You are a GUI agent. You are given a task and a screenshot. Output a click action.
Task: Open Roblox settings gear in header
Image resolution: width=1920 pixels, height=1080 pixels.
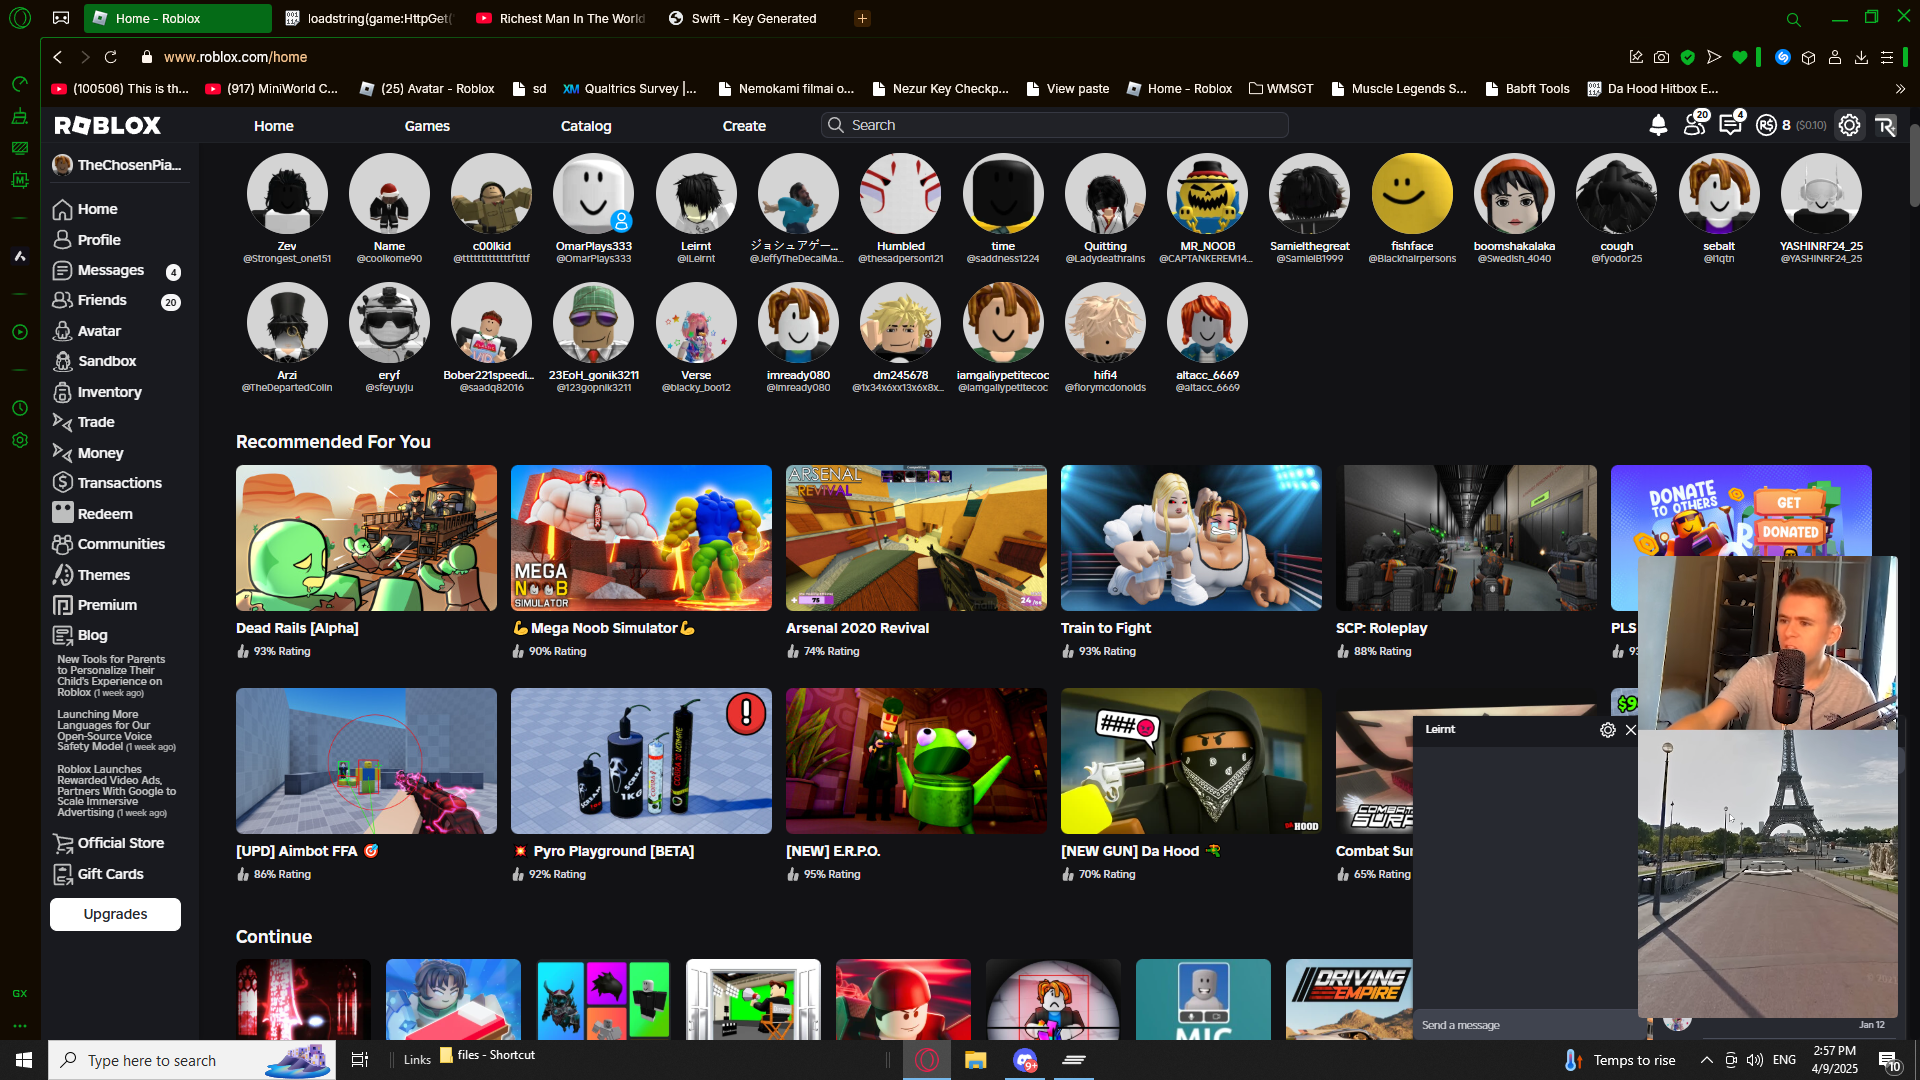pyautogui.click(x=1850, y=125)
